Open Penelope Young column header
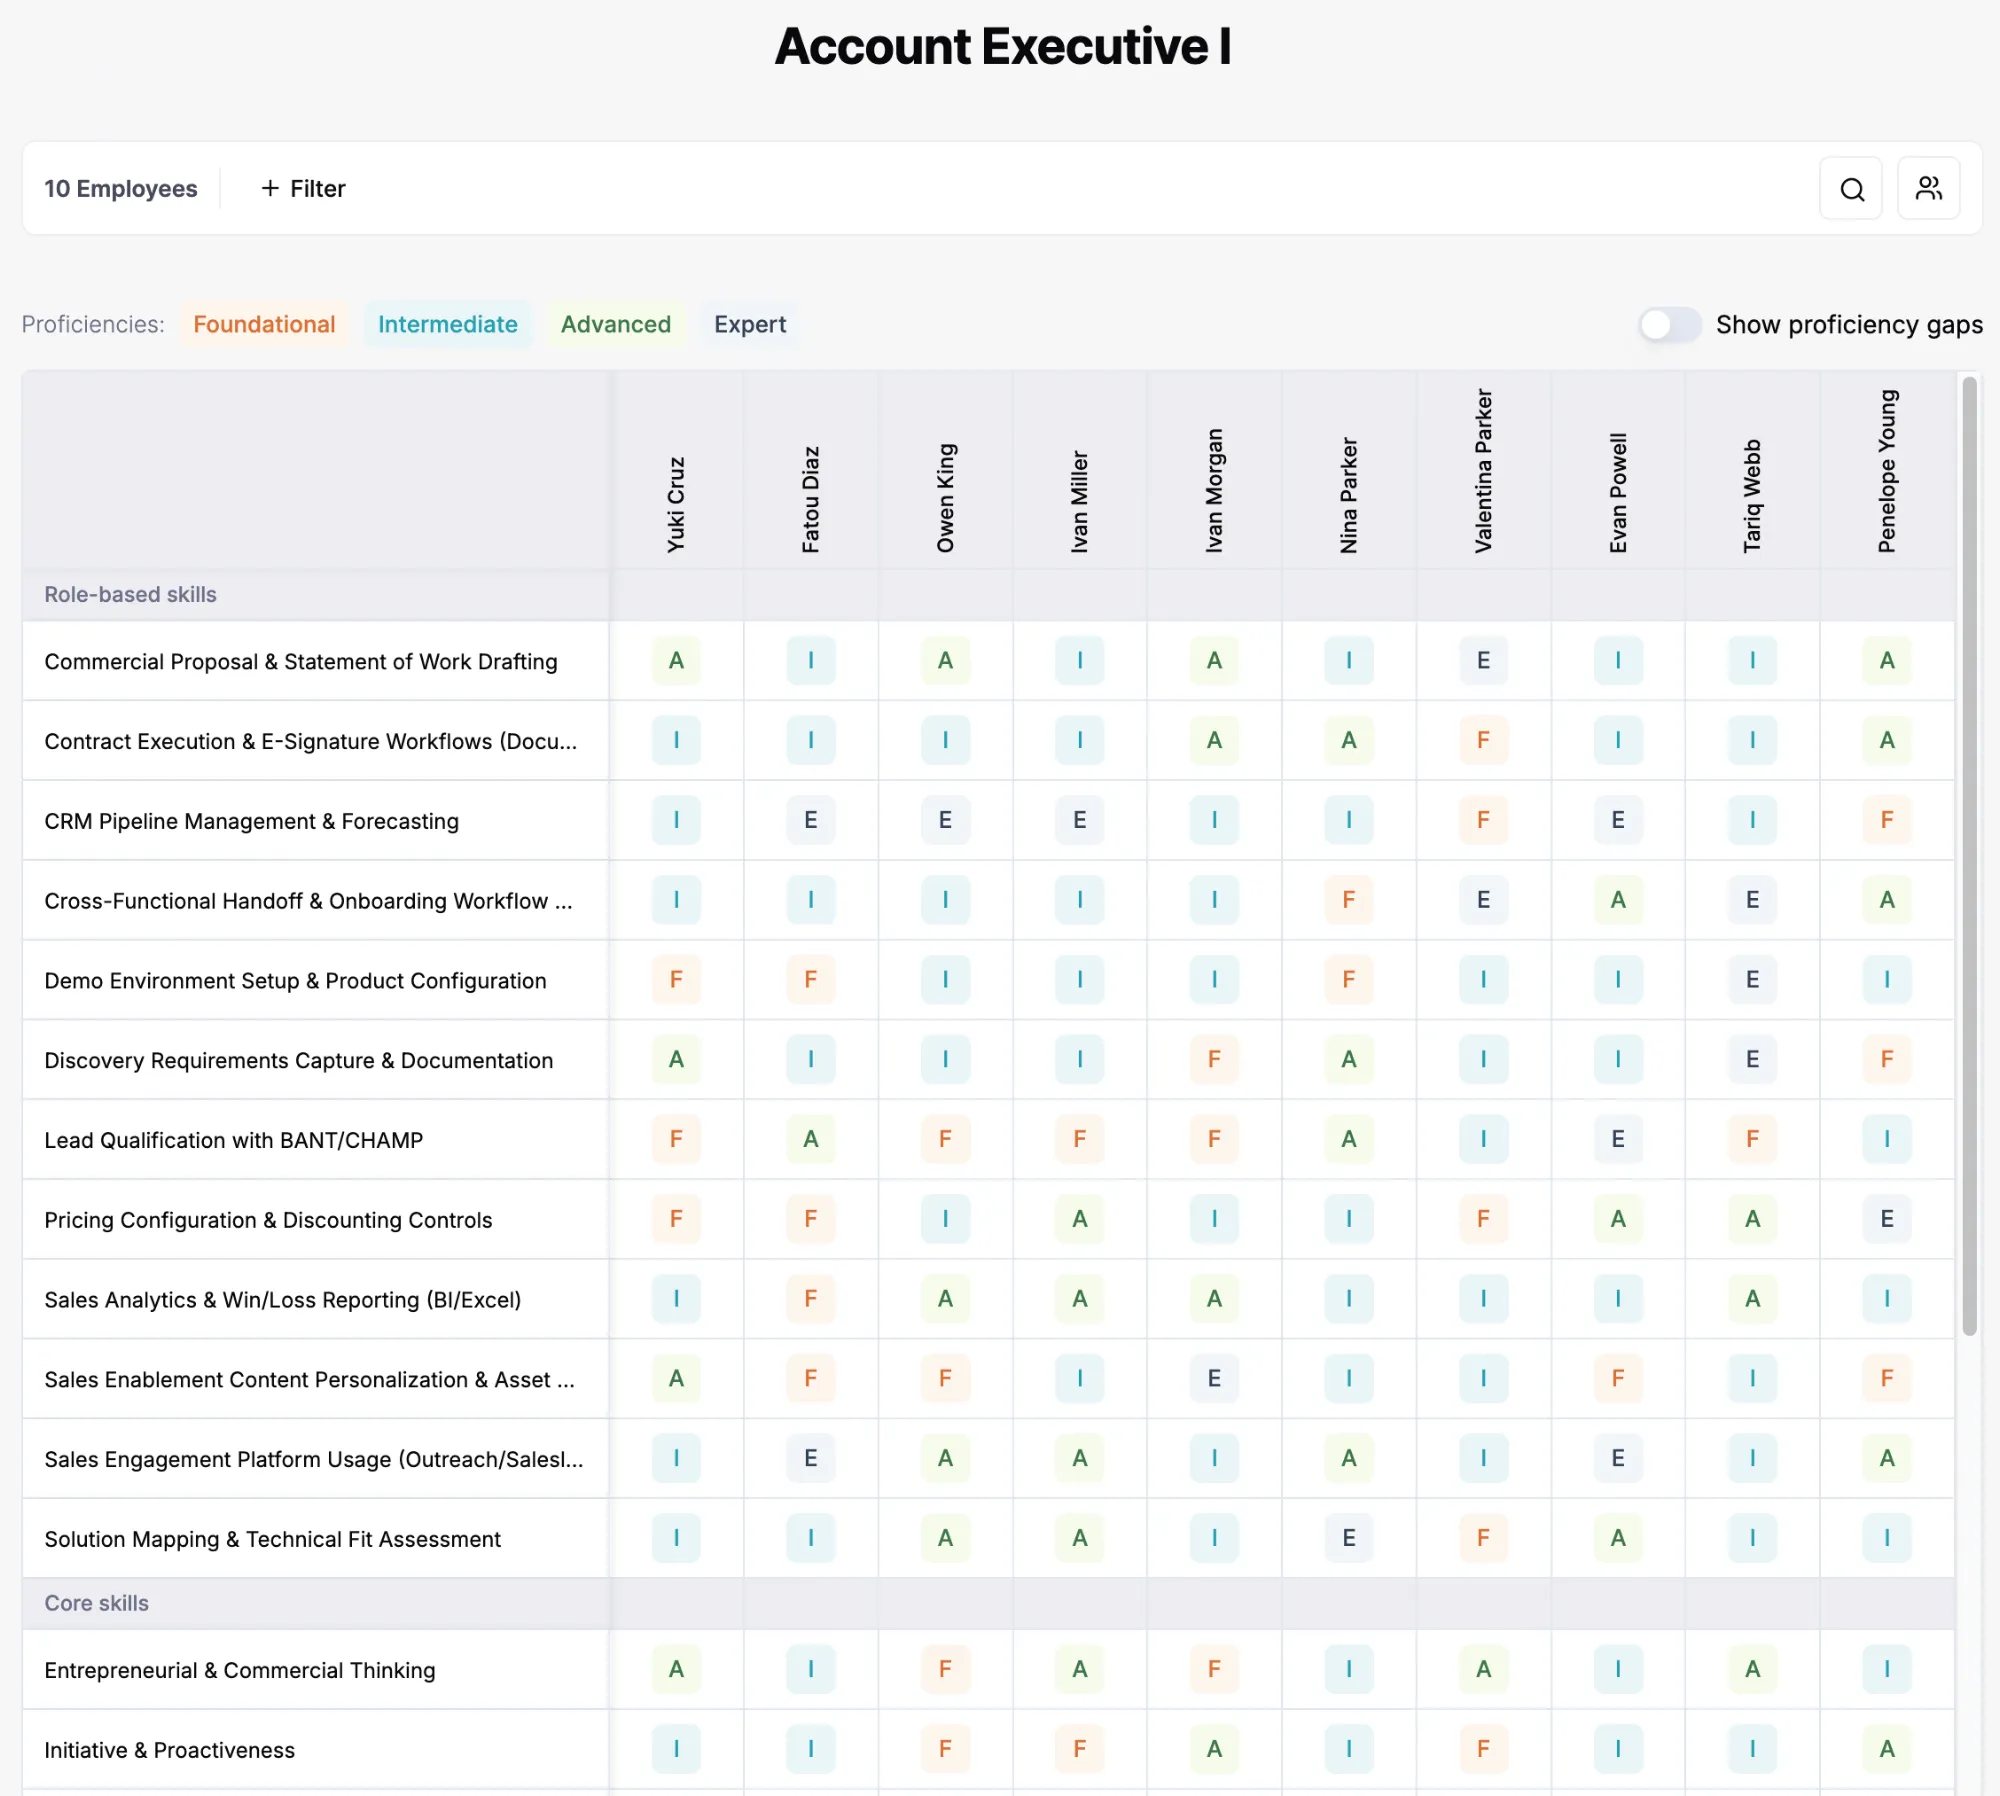Screen dimensions: 2000x1796 pyautogui.click(x=1886, y=471)
